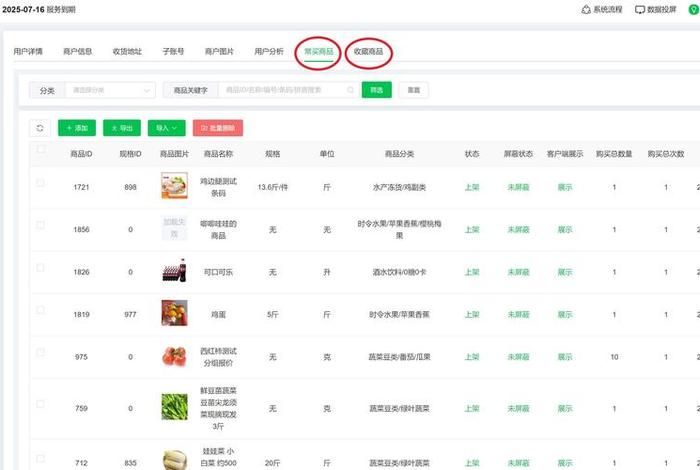Viewport: 700px width, 470px height.
Task: Click the green 筛选 filter button
Action: tap(376, 90)
